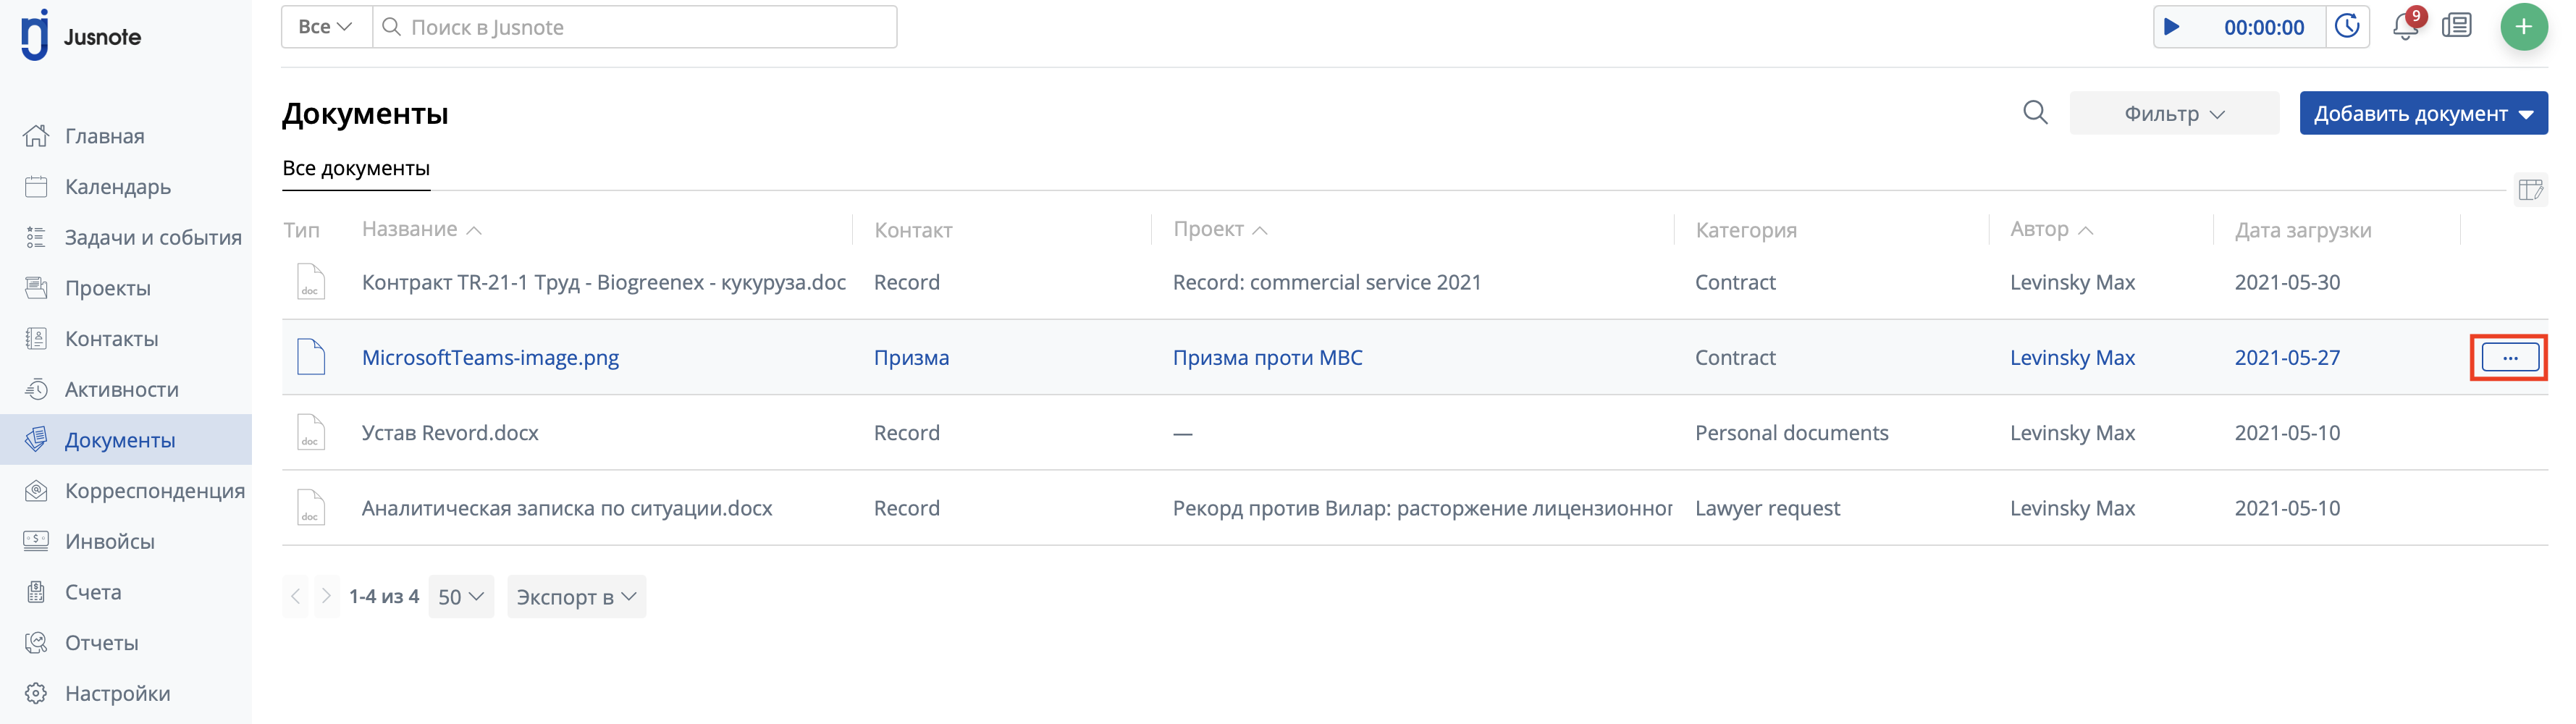Sort by Автор column
This screenshot has width=2576, height=724.
(x=2051, y=229)
